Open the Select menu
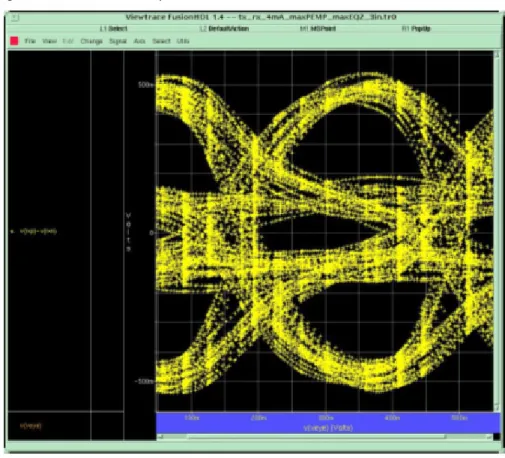This screenshot has width=505, height=458. tap(161, 41)
